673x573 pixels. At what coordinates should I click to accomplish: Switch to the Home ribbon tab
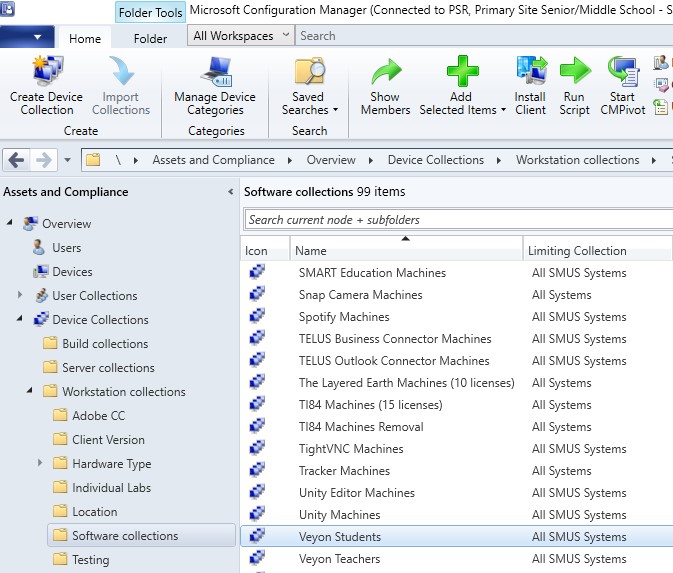click(x=85, y=39)
